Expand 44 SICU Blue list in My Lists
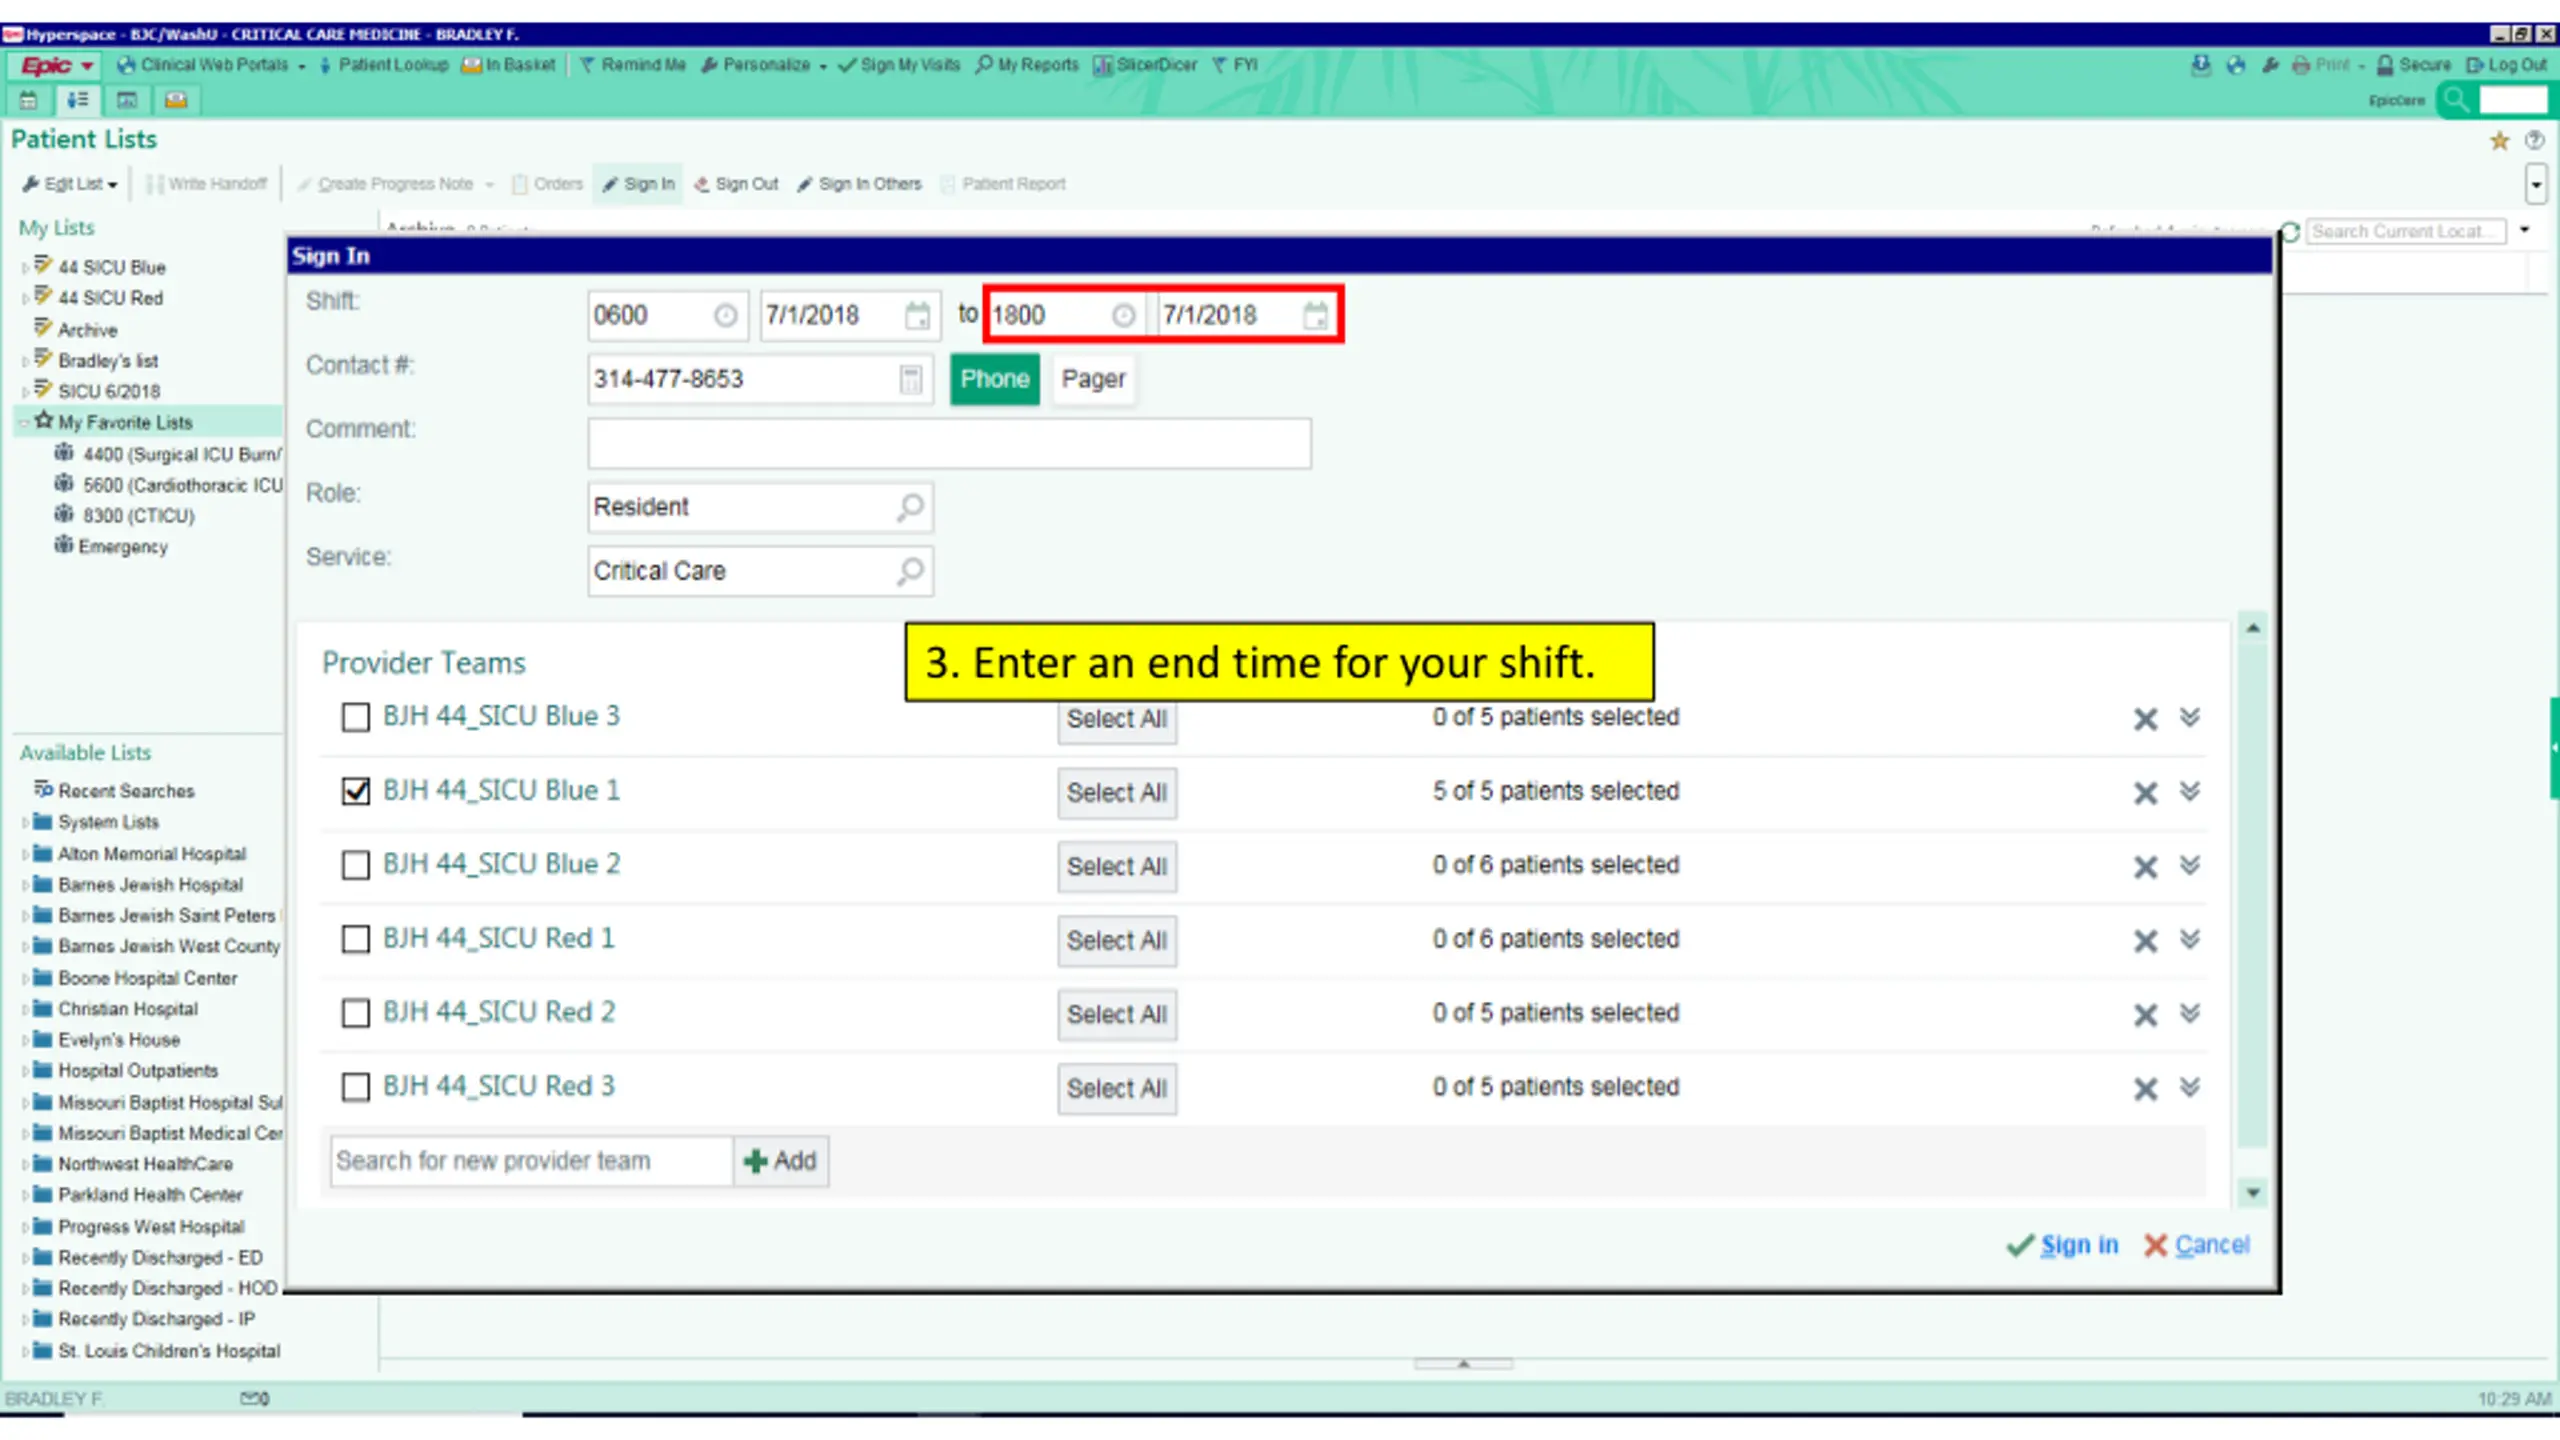 (x=24, y=268)
